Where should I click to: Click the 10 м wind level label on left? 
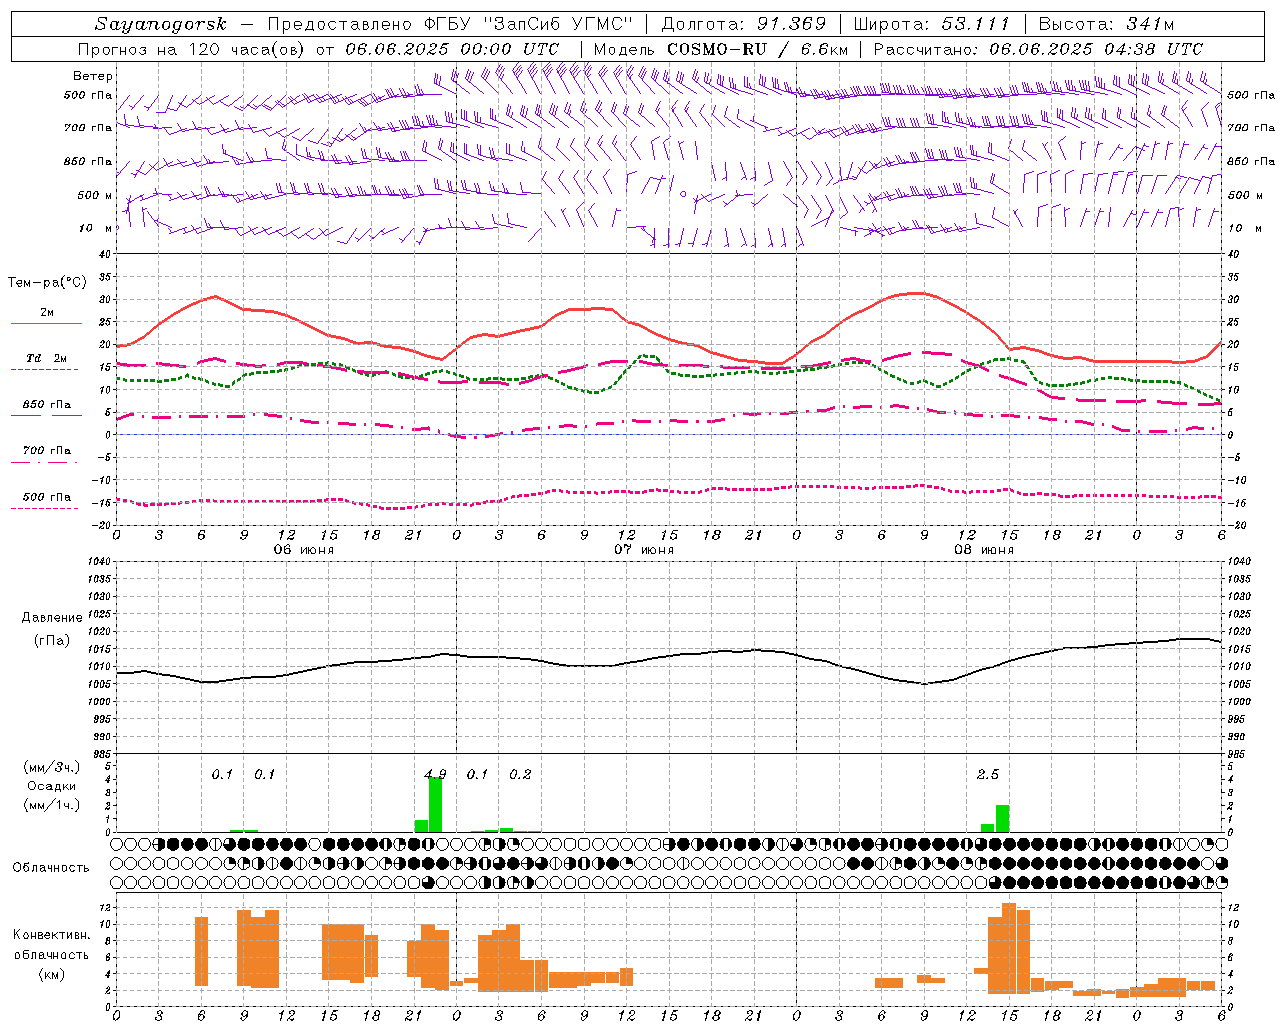(x=95, y=228)
